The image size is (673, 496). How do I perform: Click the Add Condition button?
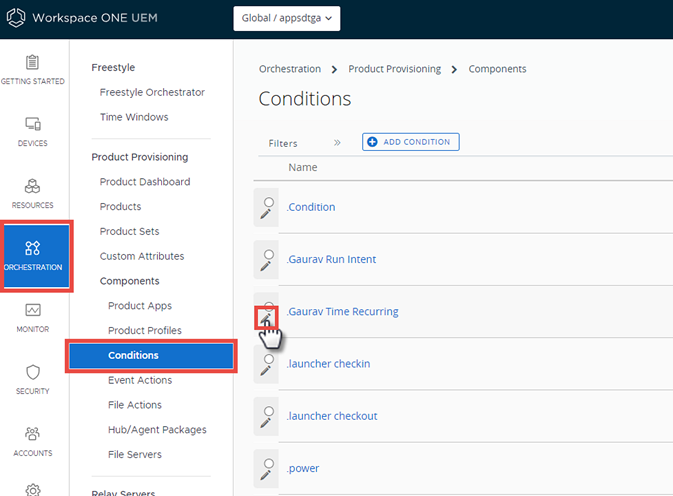(x=411, y=142)
